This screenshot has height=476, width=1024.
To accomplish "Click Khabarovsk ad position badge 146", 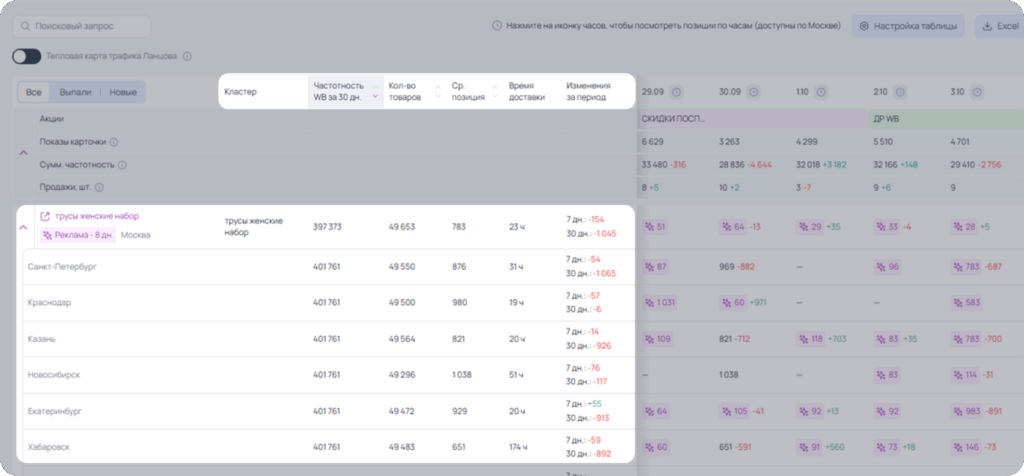I will [x=967, y=447].
